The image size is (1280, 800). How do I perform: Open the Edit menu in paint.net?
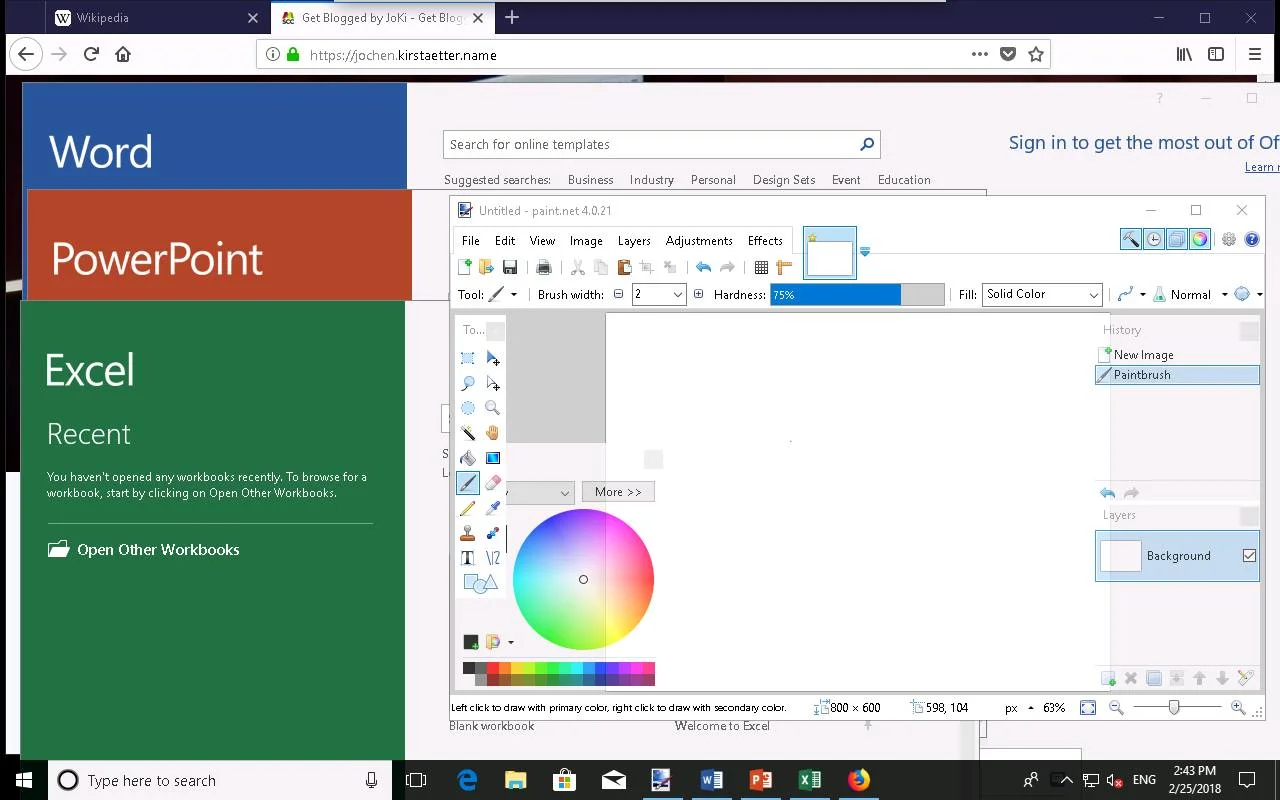[505, 240]
